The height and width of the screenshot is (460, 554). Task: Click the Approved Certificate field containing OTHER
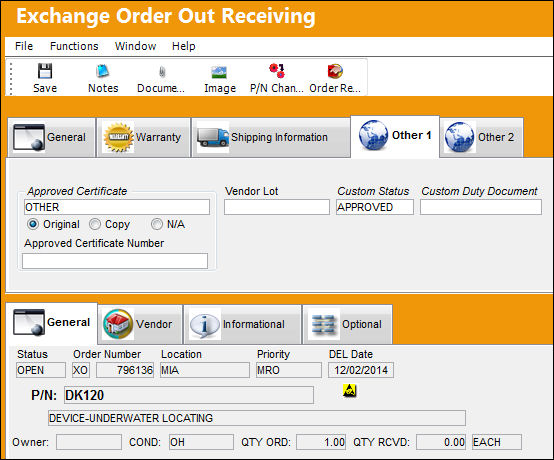click(x=117, y=207)
